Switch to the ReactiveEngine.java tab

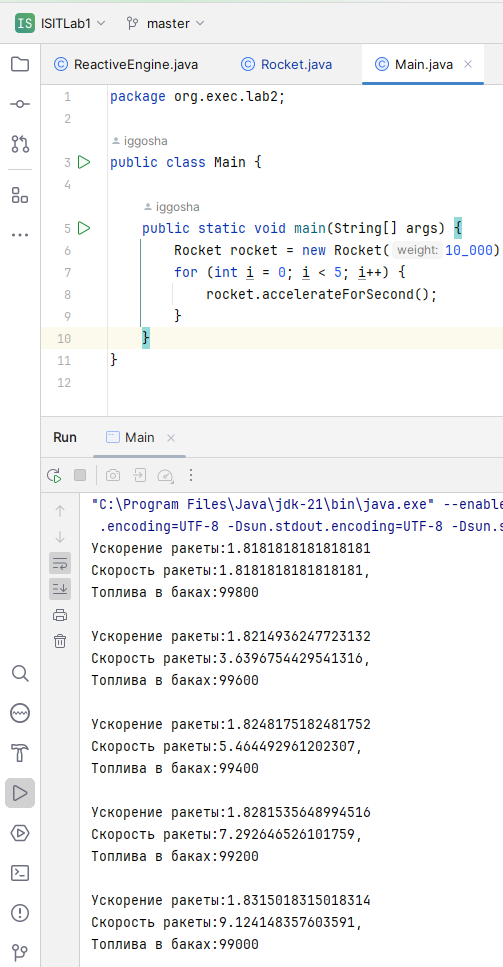pyautogui.click(x=126, y=64)
